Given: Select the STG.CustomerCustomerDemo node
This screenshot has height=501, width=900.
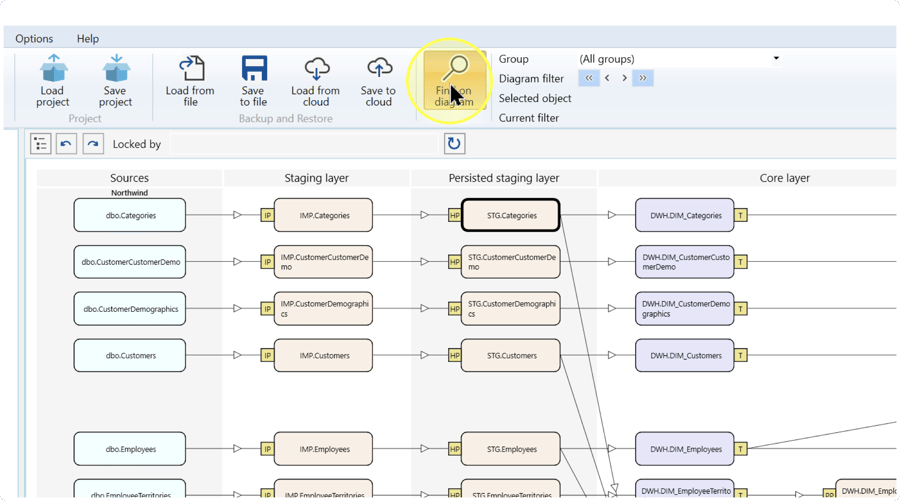Looking at the screenshot, I should click(x=511, y=262).
